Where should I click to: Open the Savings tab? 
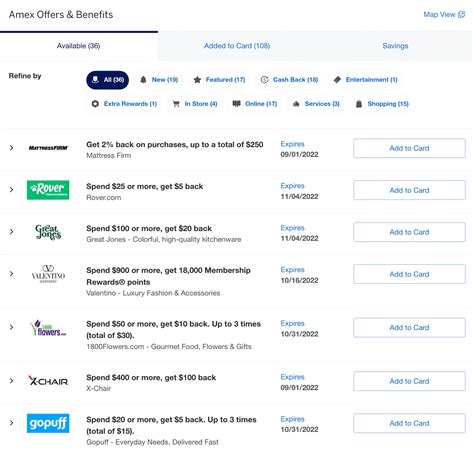[x=395, y=46]
